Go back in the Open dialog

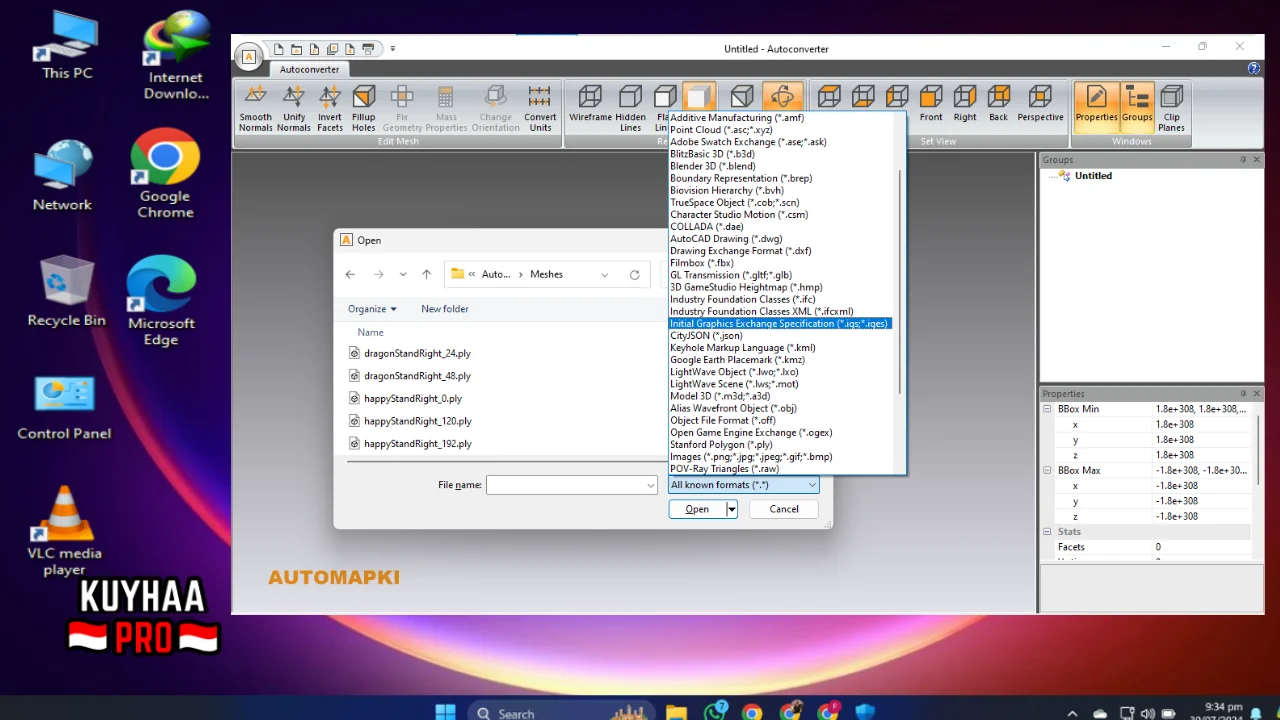point(350,274)
